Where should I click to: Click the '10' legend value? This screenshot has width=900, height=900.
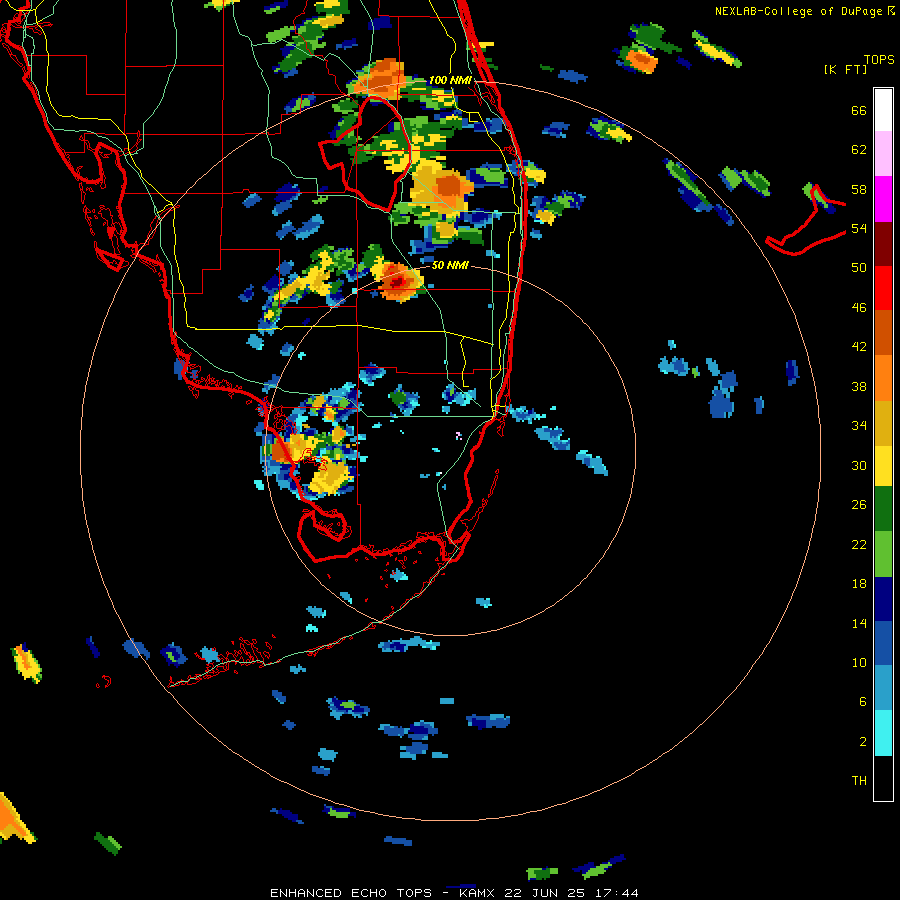point(859,662)
